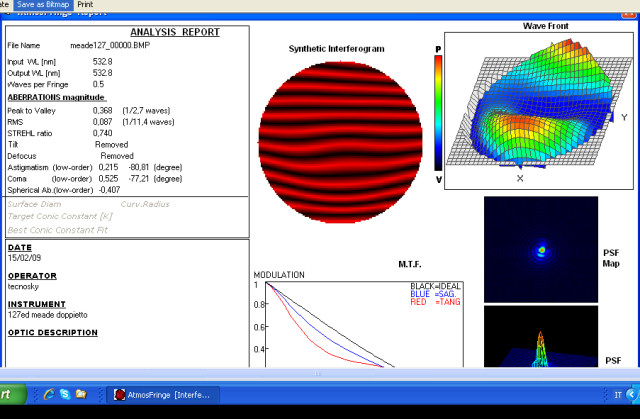Click Coma angle -77,21
The width and height of the screenshot is (640, 419).
[x=139, y=179]
